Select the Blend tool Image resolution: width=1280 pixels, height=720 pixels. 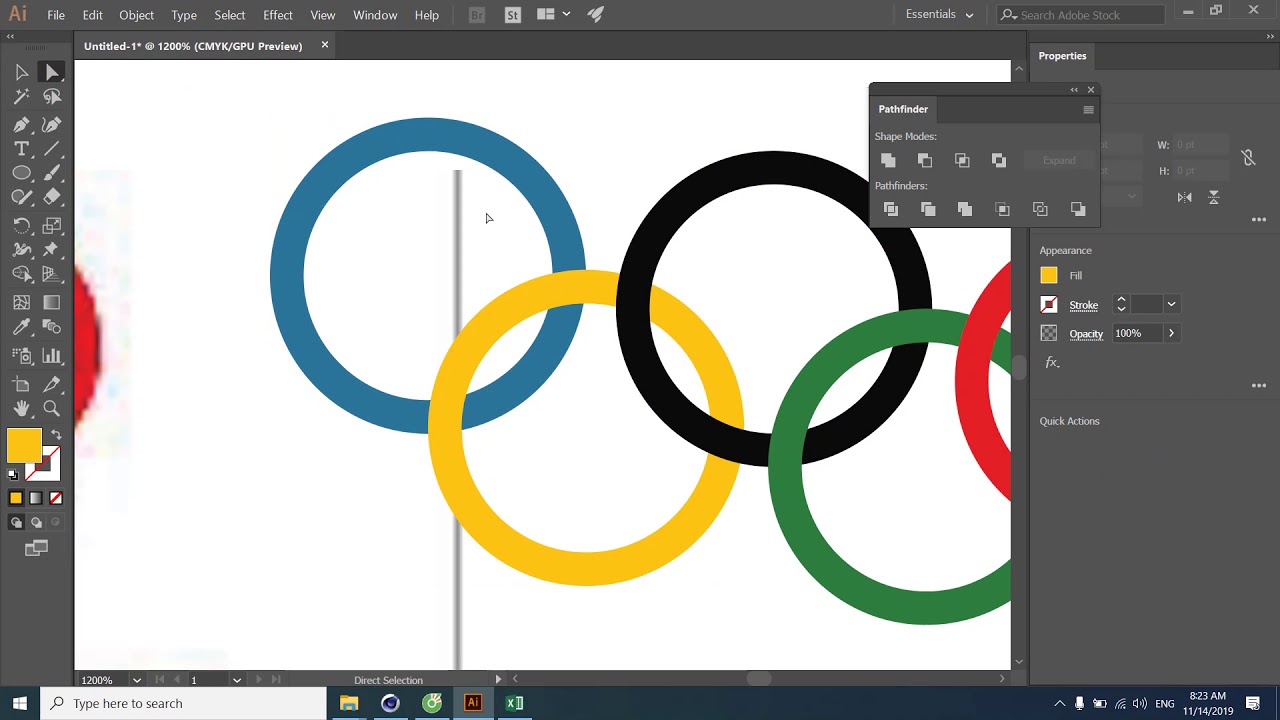click(x=52, y=327)
